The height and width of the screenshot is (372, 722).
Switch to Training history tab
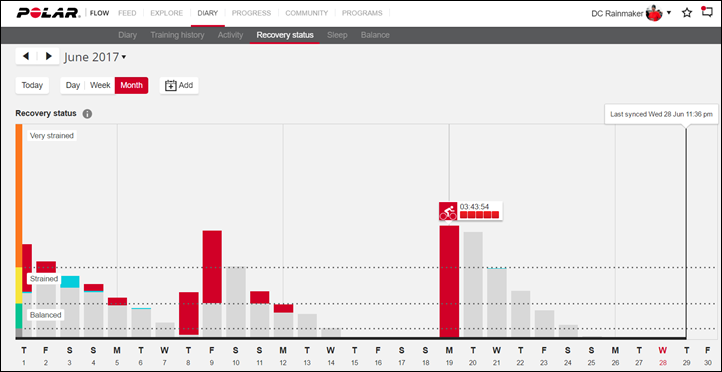177,35
